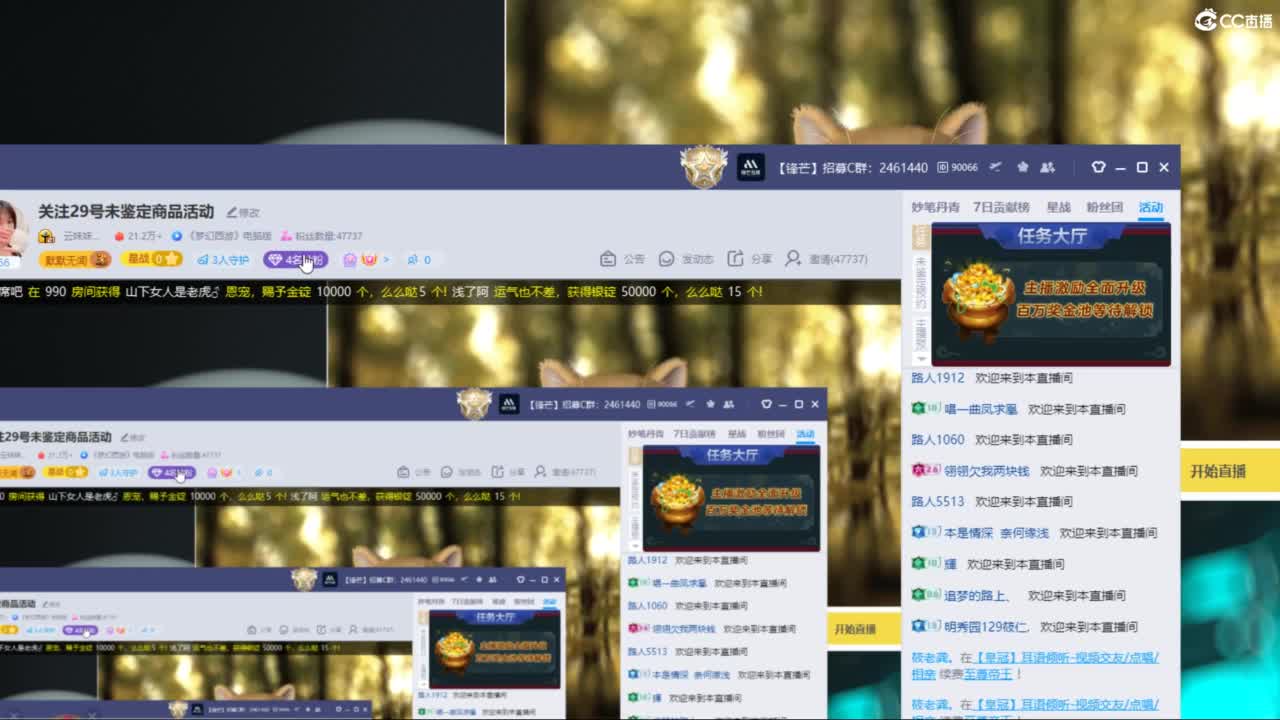Click username 明秀园129筱仁 in main chat list
This screenshot has height=720, width=1280.
pyautogui.click(x=986, y=627)
